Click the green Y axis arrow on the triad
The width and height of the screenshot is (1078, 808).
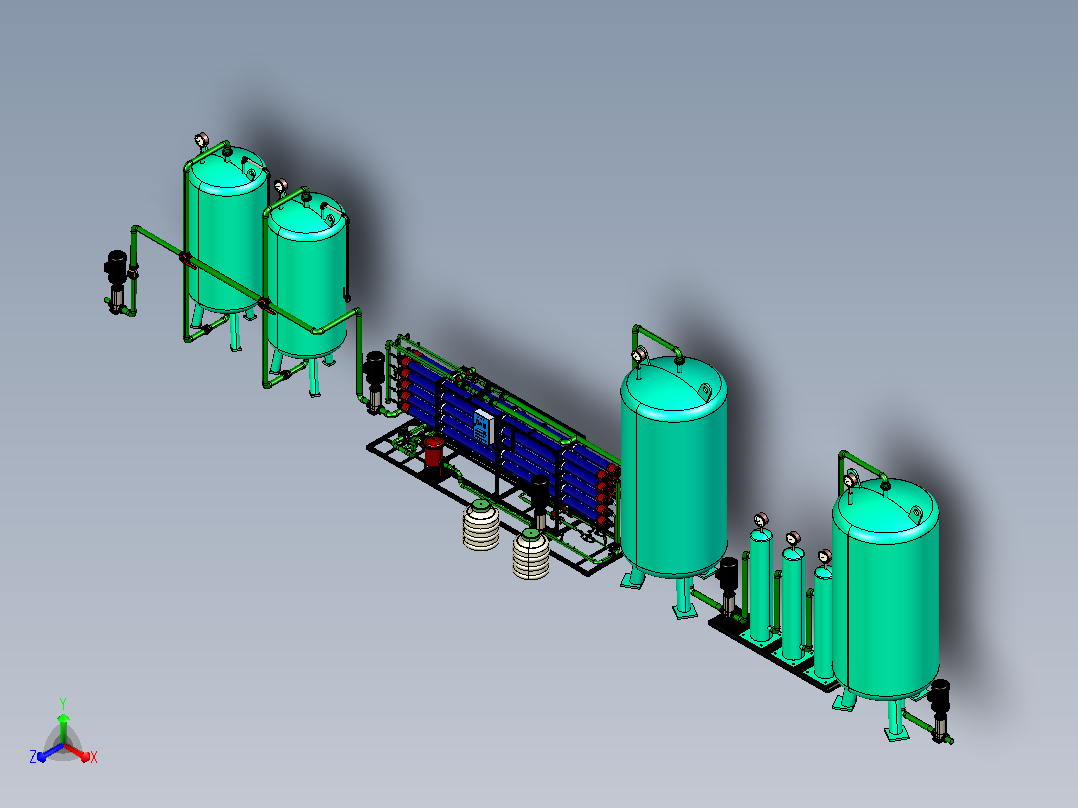[x=63, y=726]
